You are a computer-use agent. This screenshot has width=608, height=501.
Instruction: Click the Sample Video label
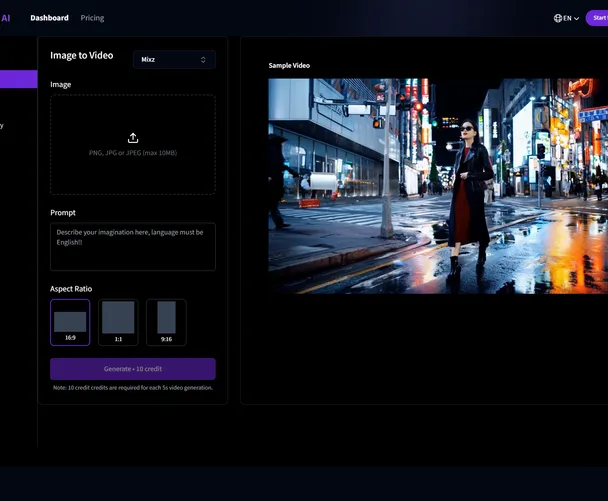(x=289, y=66)
